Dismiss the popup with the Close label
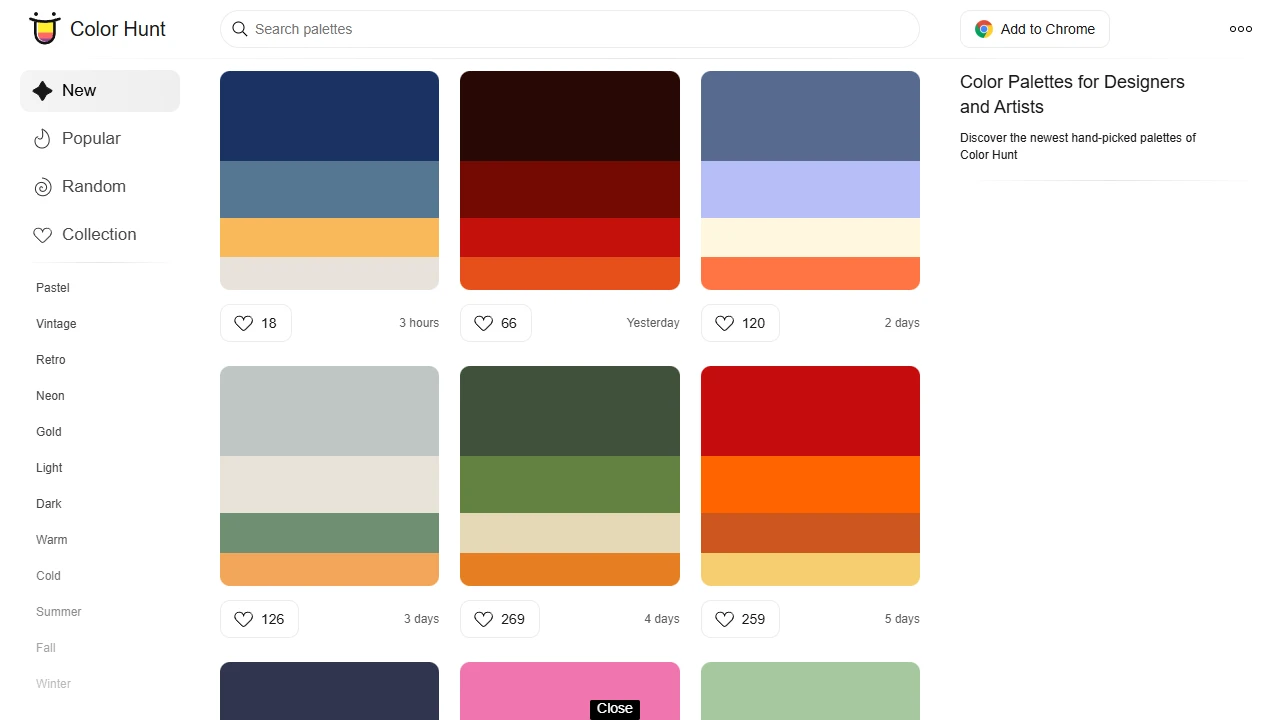The height and width of the screenshot is (720, 1280). [x=614, y=709]
